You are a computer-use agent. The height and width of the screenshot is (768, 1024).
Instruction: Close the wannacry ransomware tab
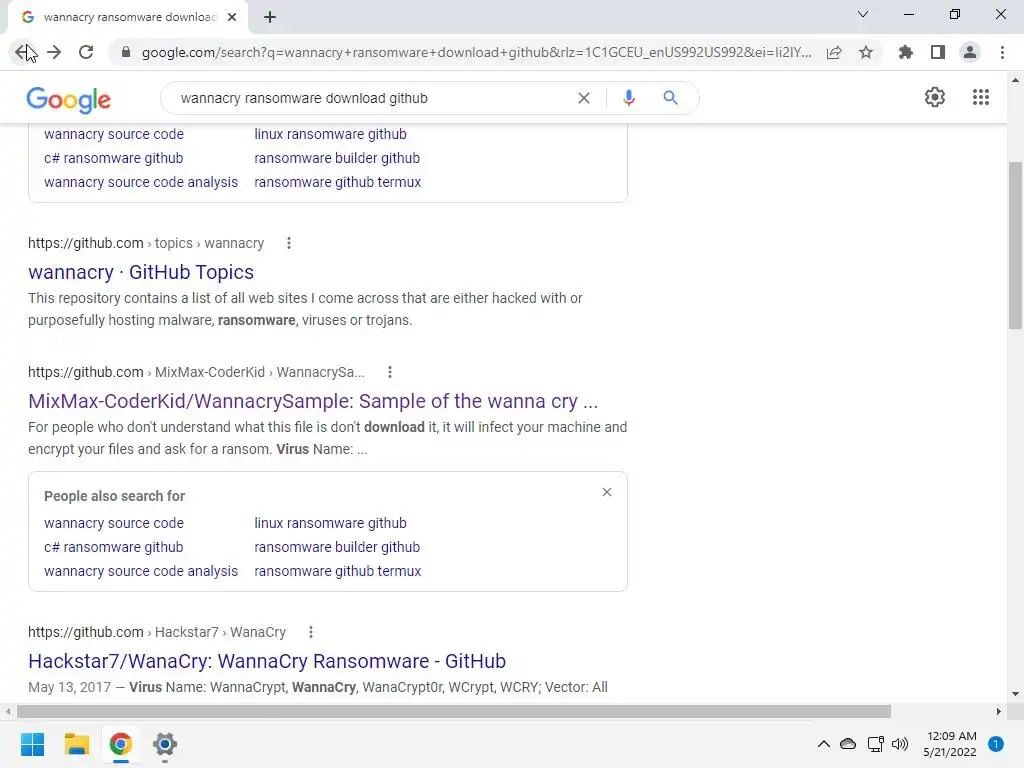coord(232,17)
